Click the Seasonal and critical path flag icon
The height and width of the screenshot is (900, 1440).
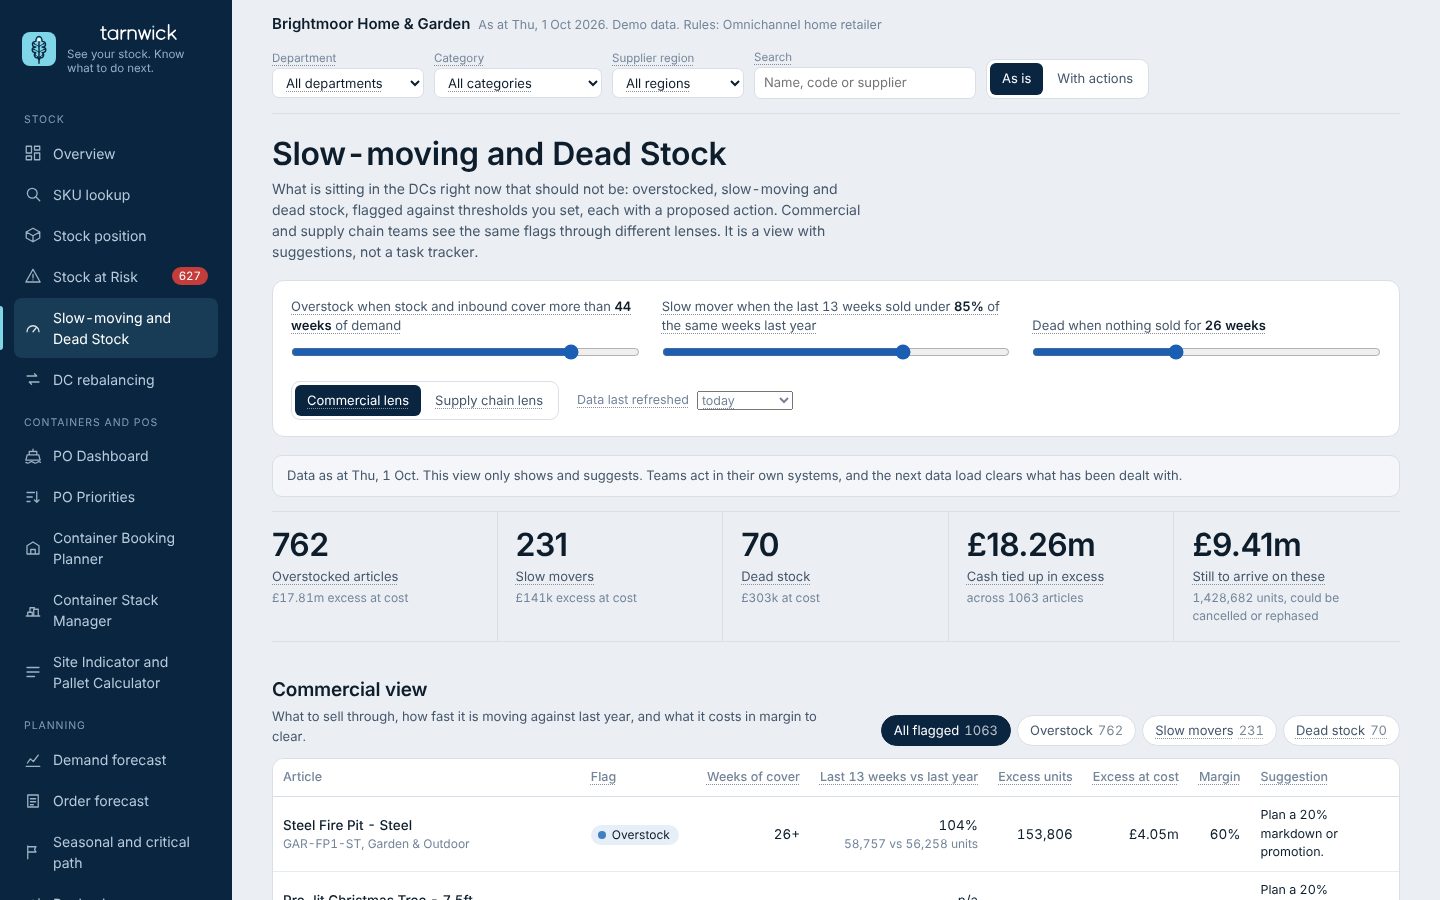tap(33, 852)
